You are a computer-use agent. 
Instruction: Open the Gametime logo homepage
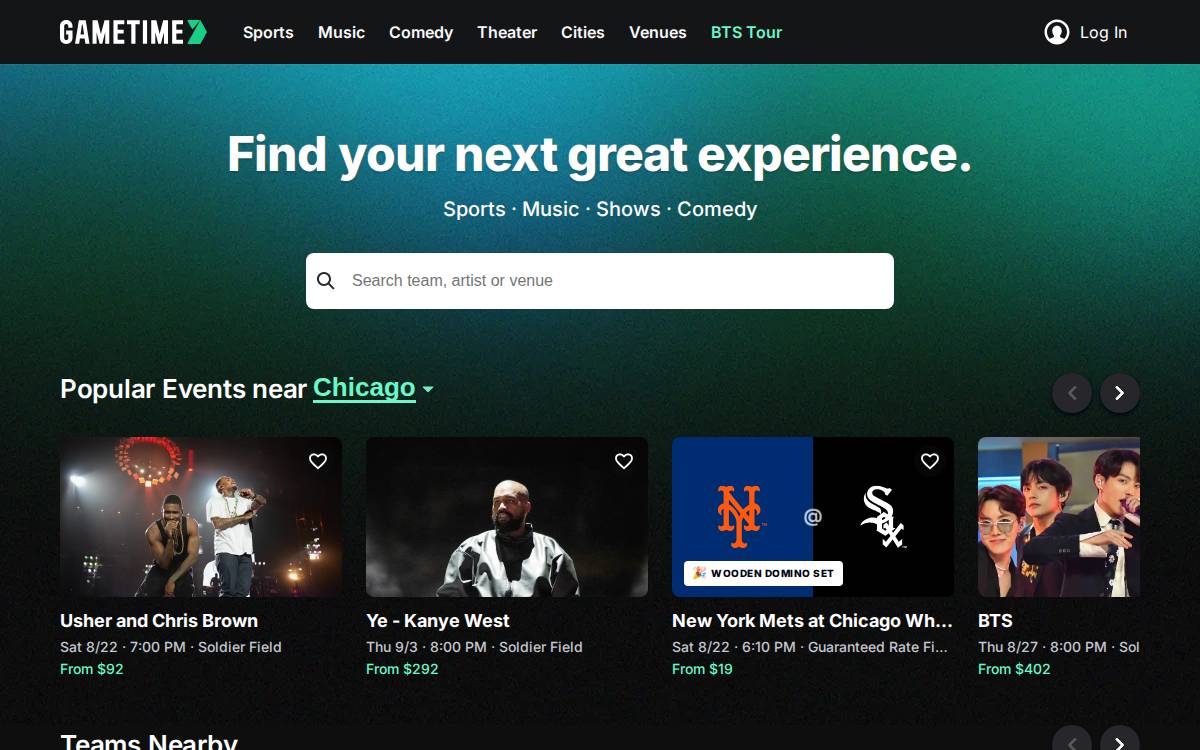click(x=133, y=32)
